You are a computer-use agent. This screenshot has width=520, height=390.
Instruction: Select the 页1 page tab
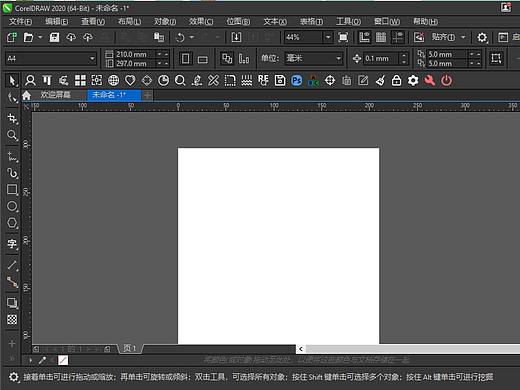coord(130,349)
